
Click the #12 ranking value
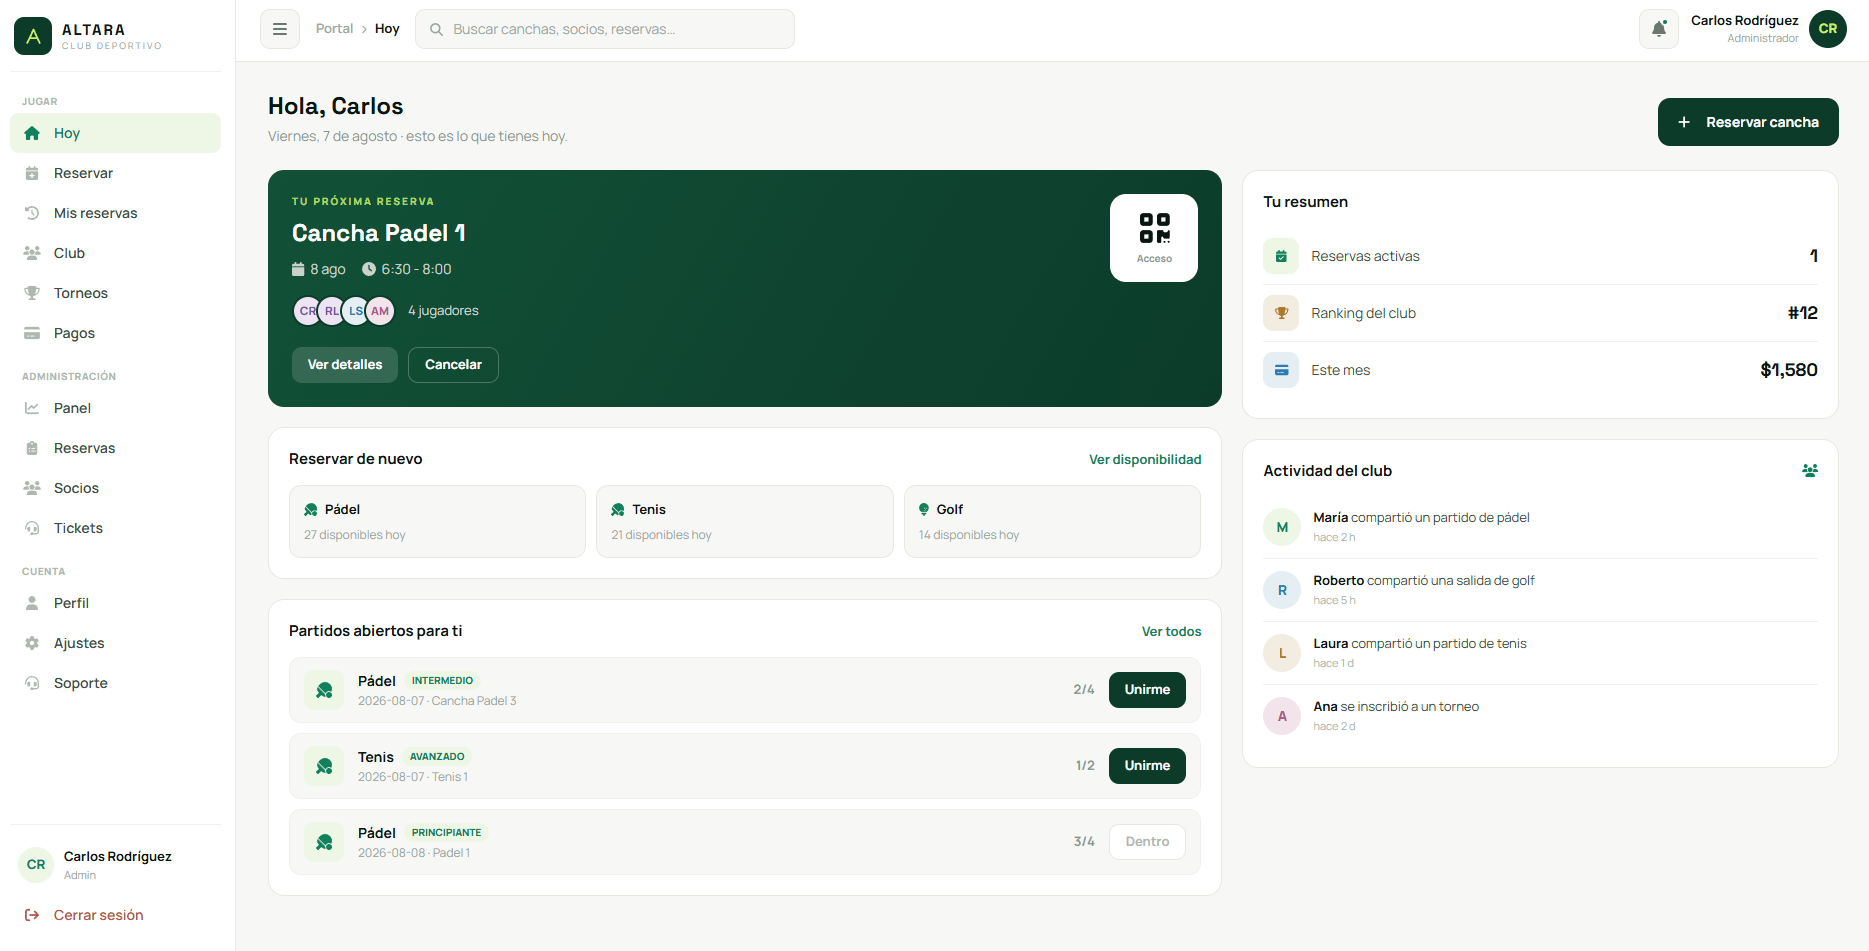pyautogui.click(x=1803, y=313)
